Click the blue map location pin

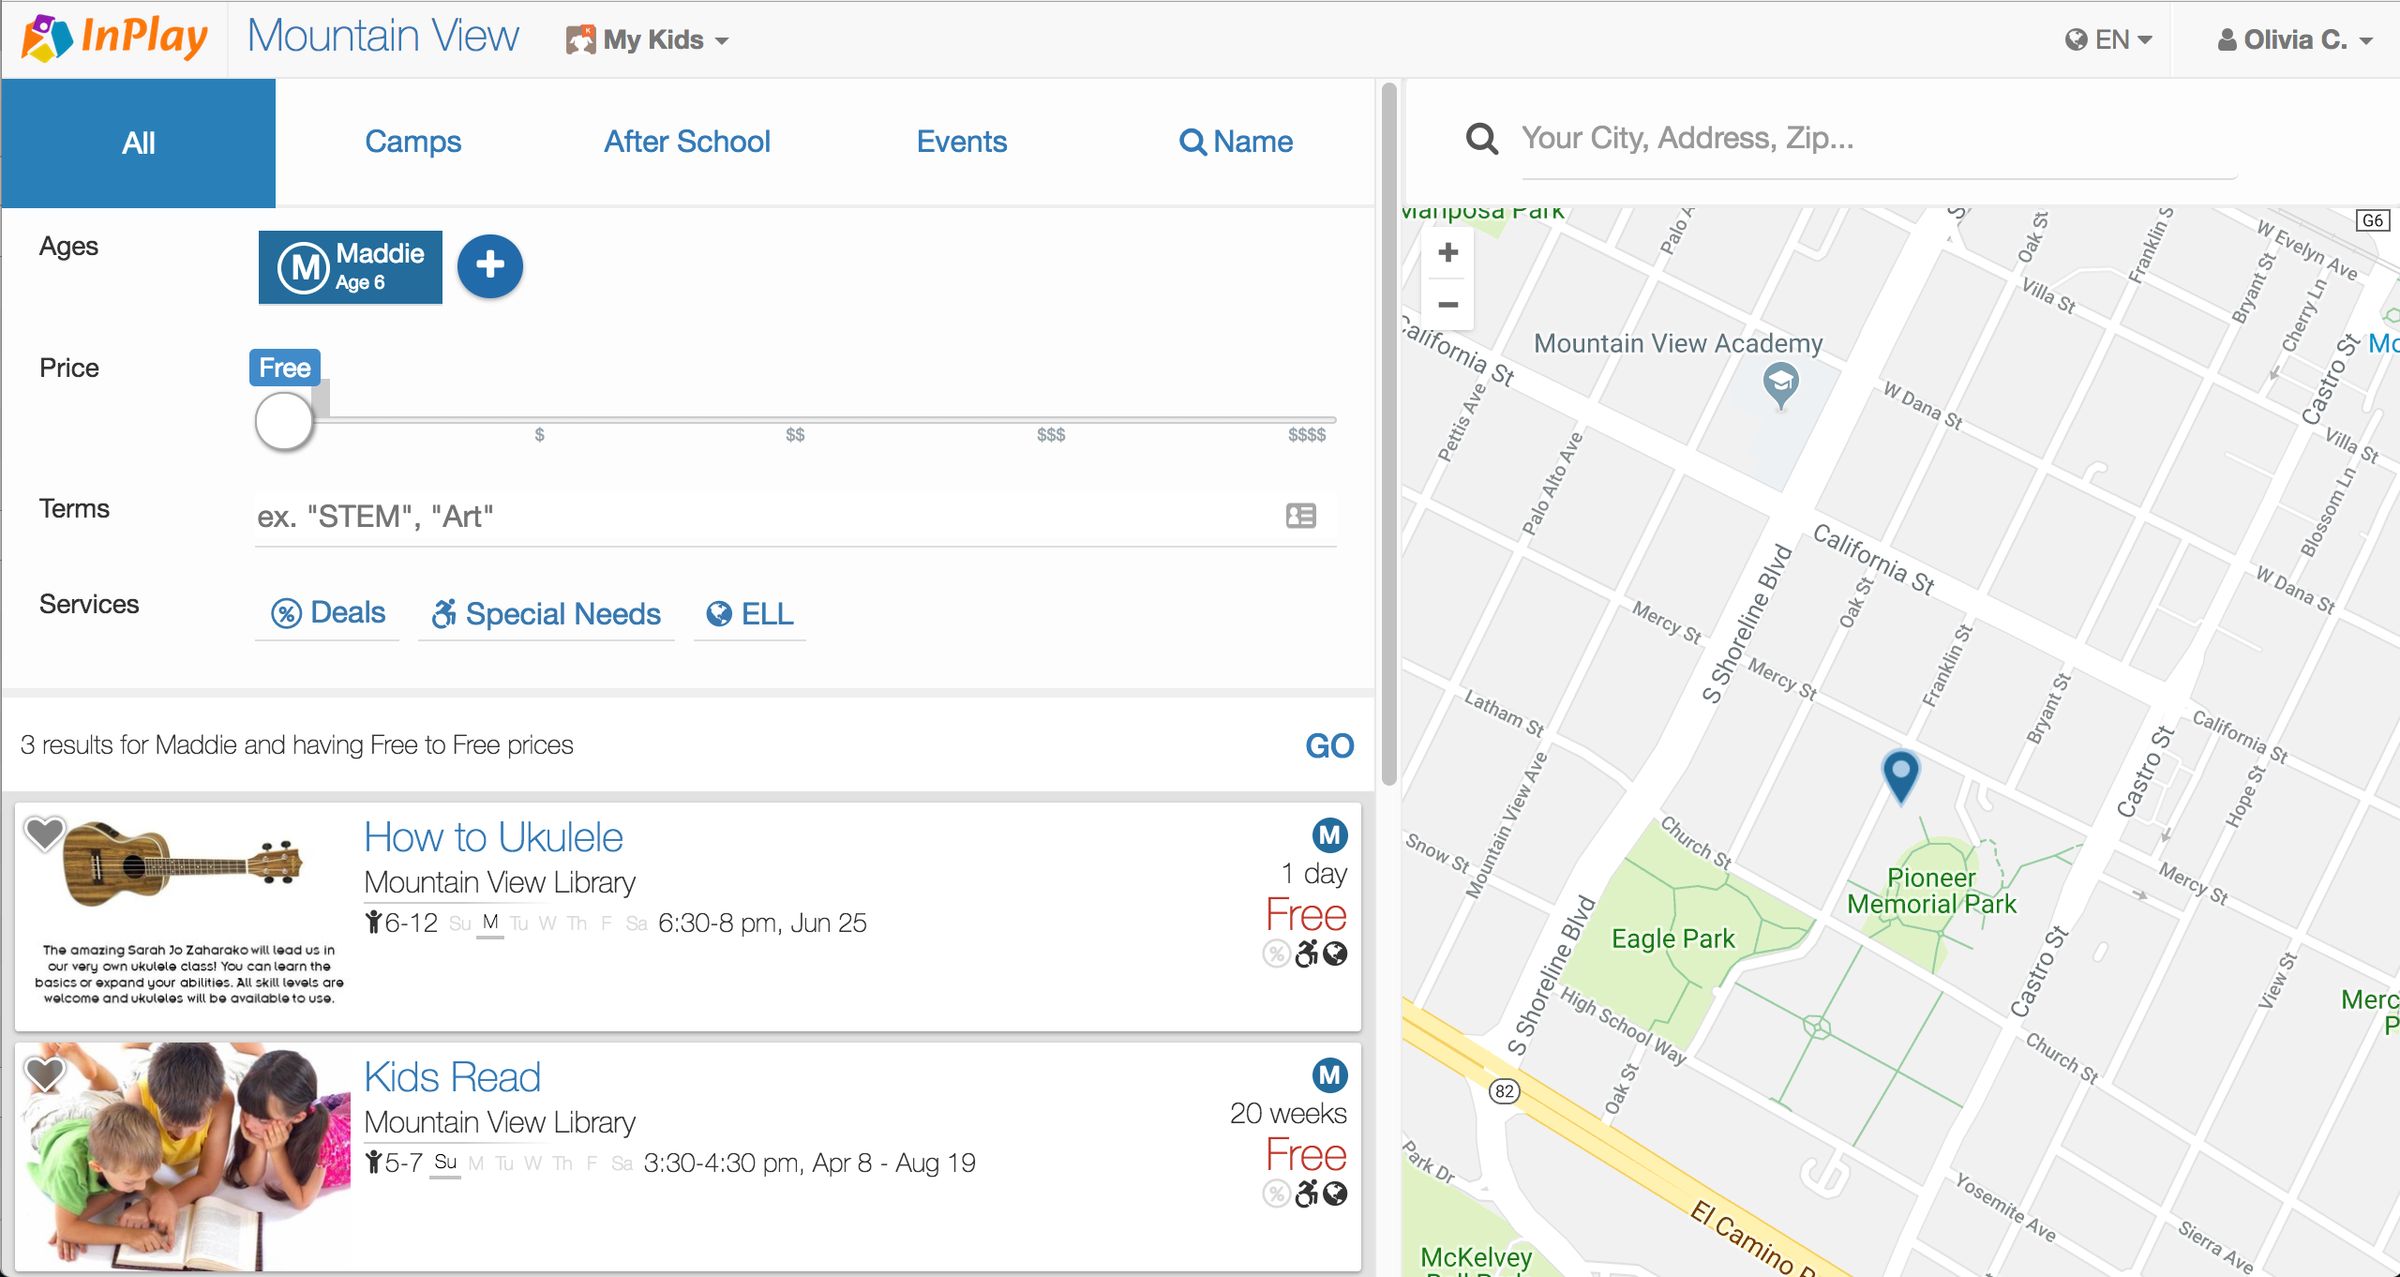(x=1900, y=773)
